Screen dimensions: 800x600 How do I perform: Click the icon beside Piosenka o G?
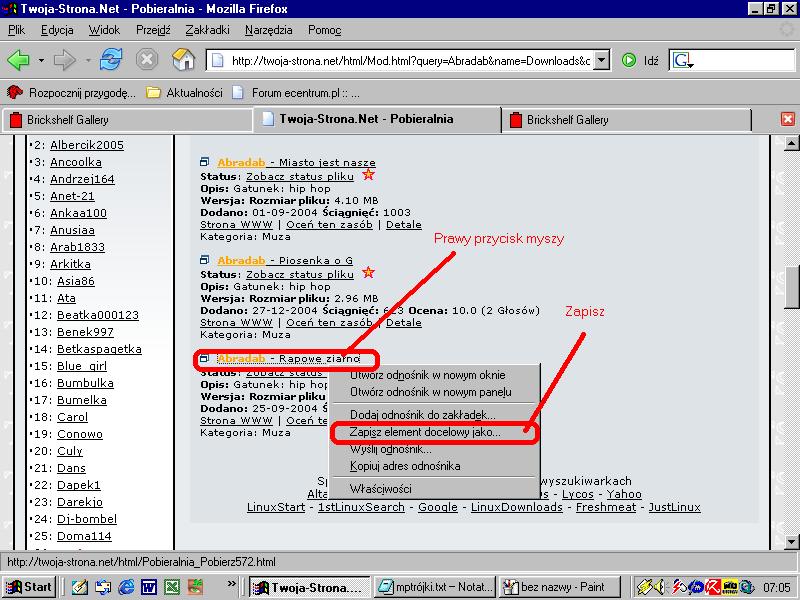coord(205,260)
